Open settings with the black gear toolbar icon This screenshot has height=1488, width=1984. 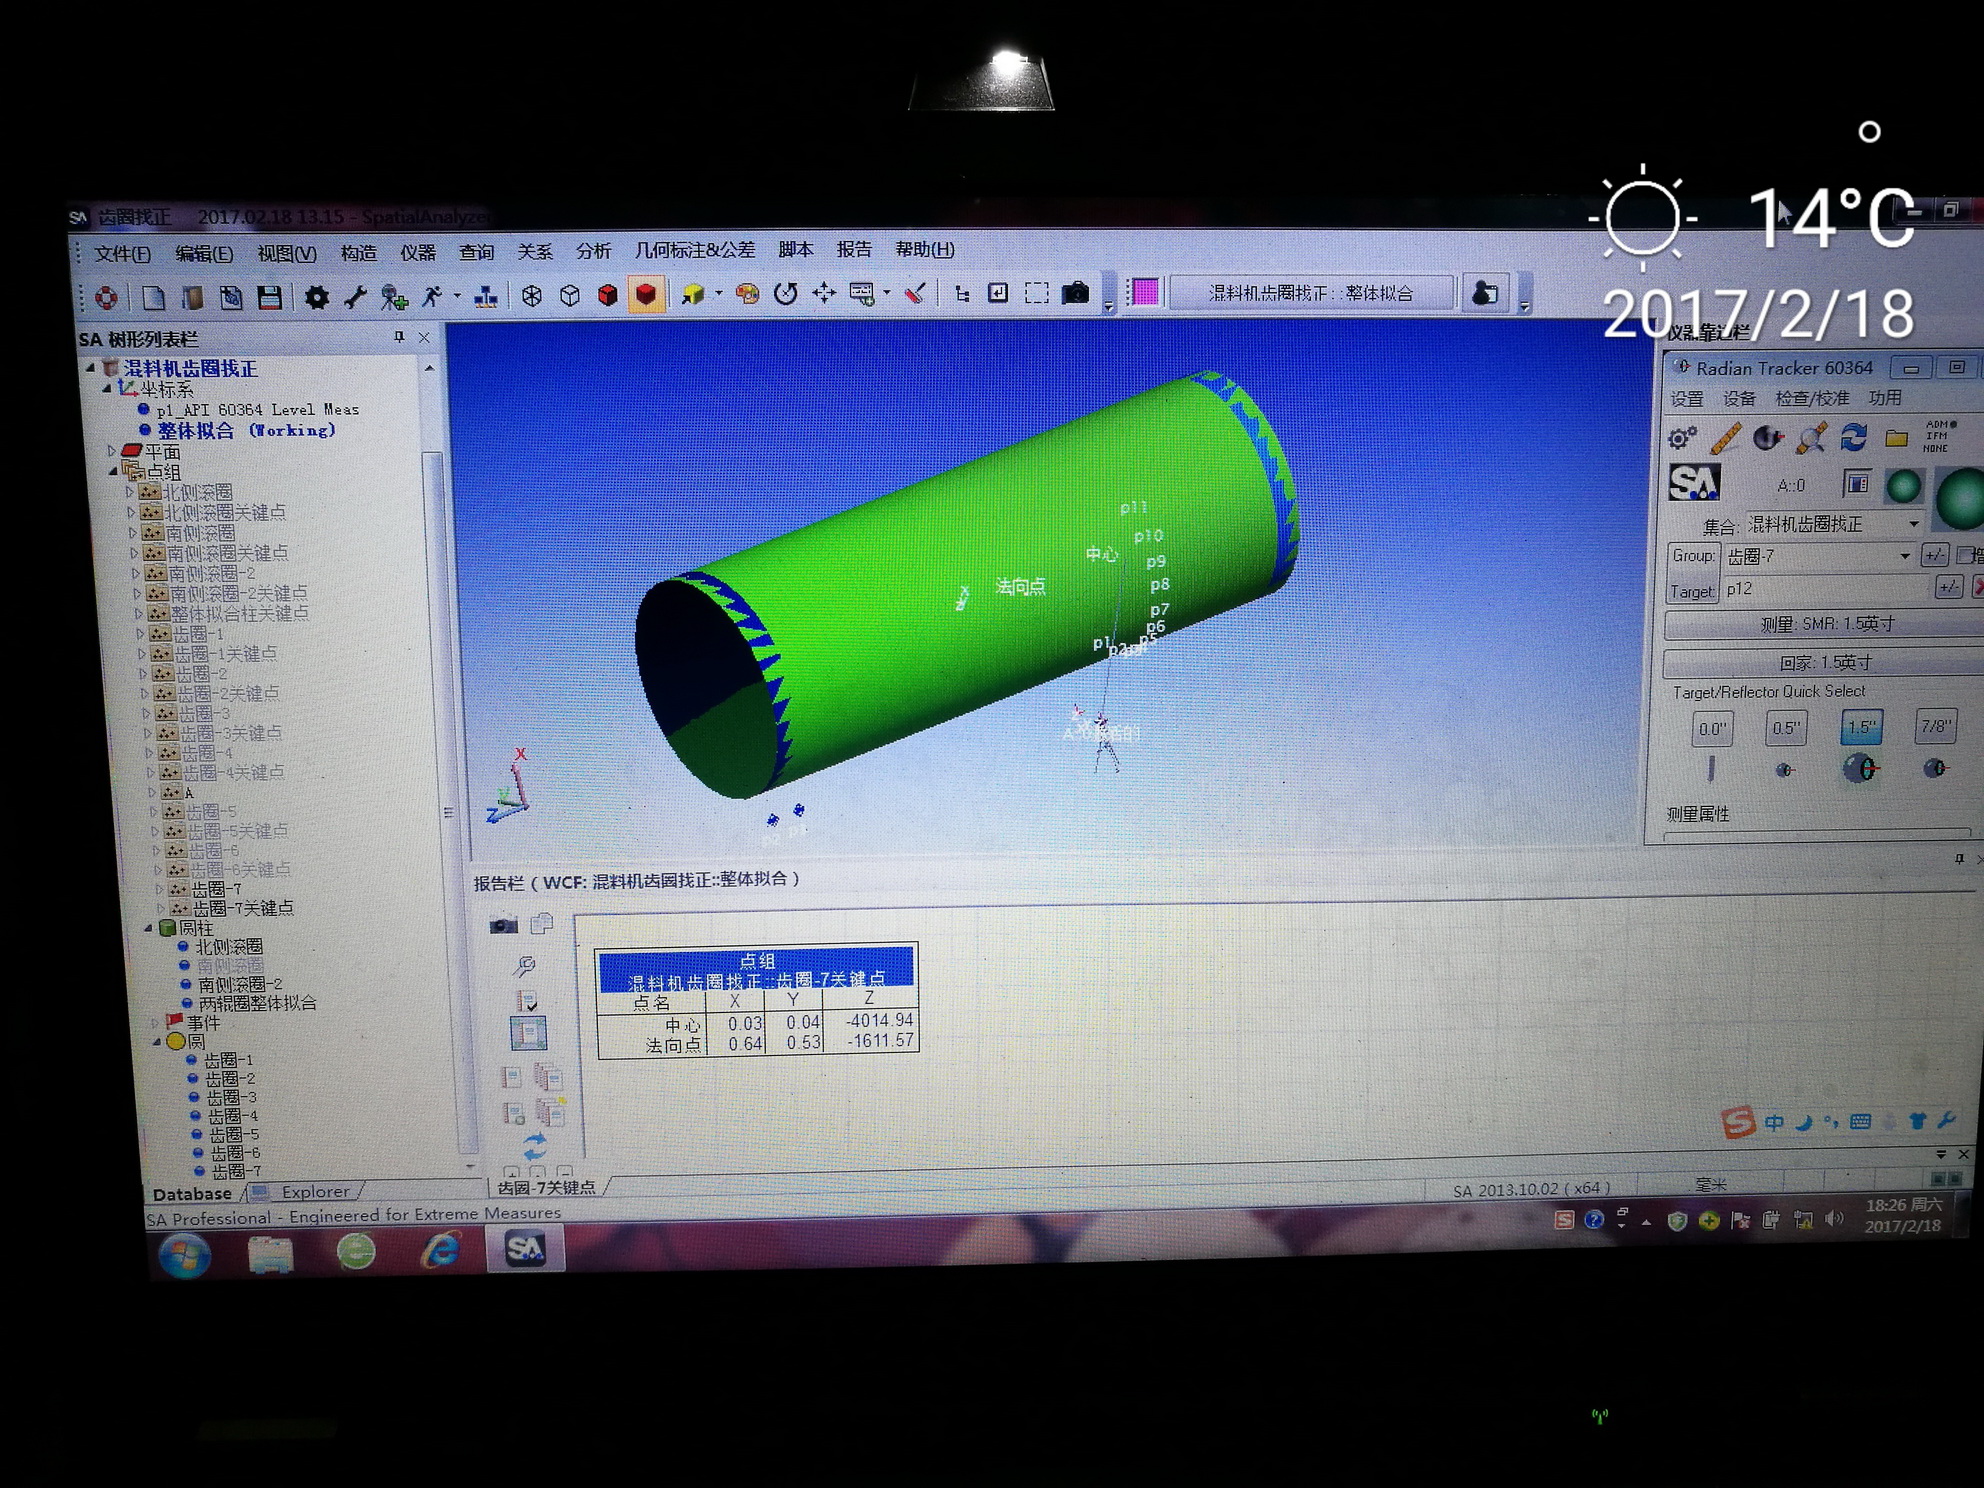click(x=317, y=297)
